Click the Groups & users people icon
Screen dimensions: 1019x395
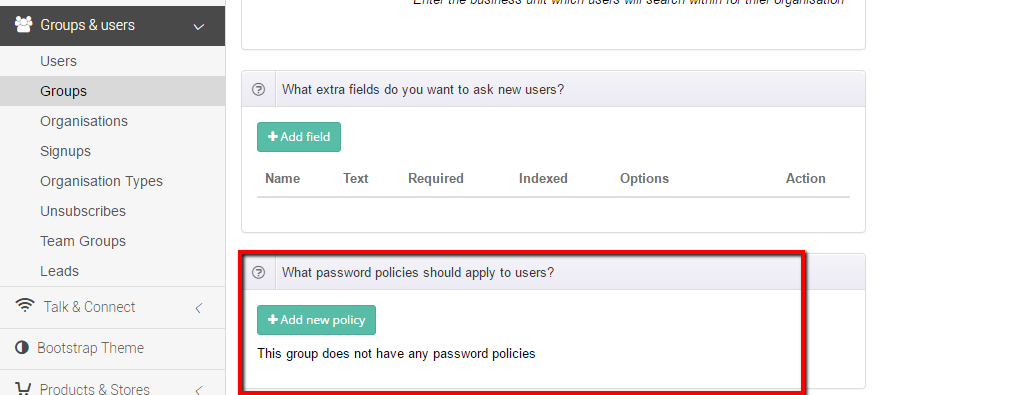click(x=23, y=25)
